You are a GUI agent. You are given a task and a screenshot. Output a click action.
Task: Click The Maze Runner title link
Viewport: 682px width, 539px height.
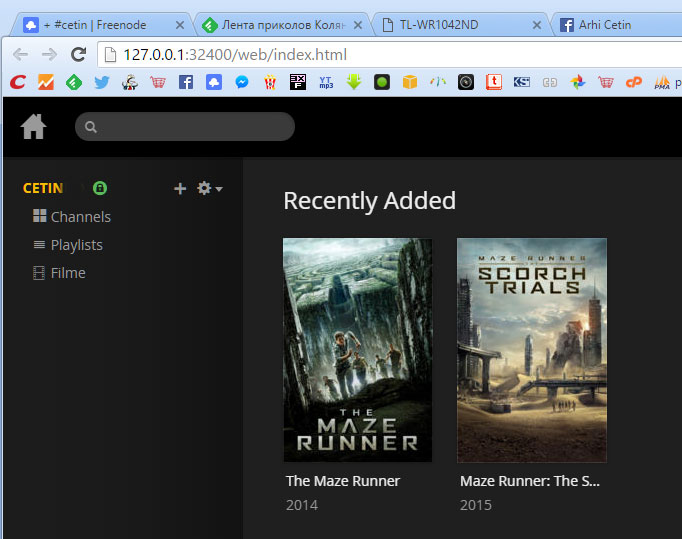click(x=343, y=481)
